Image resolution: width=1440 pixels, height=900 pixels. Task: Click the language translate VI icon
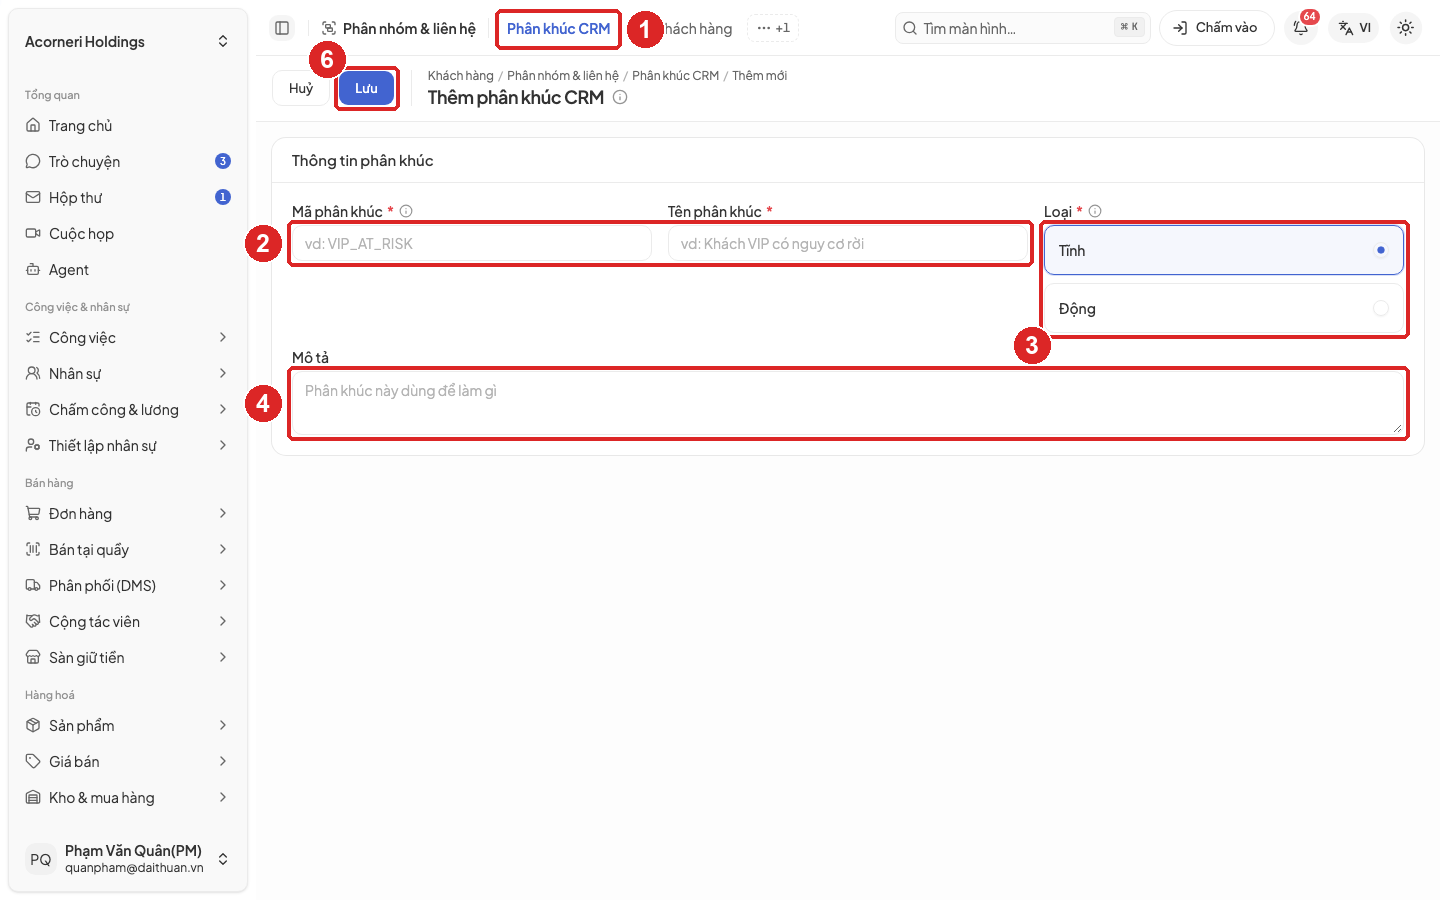[x=1354, y=28]
